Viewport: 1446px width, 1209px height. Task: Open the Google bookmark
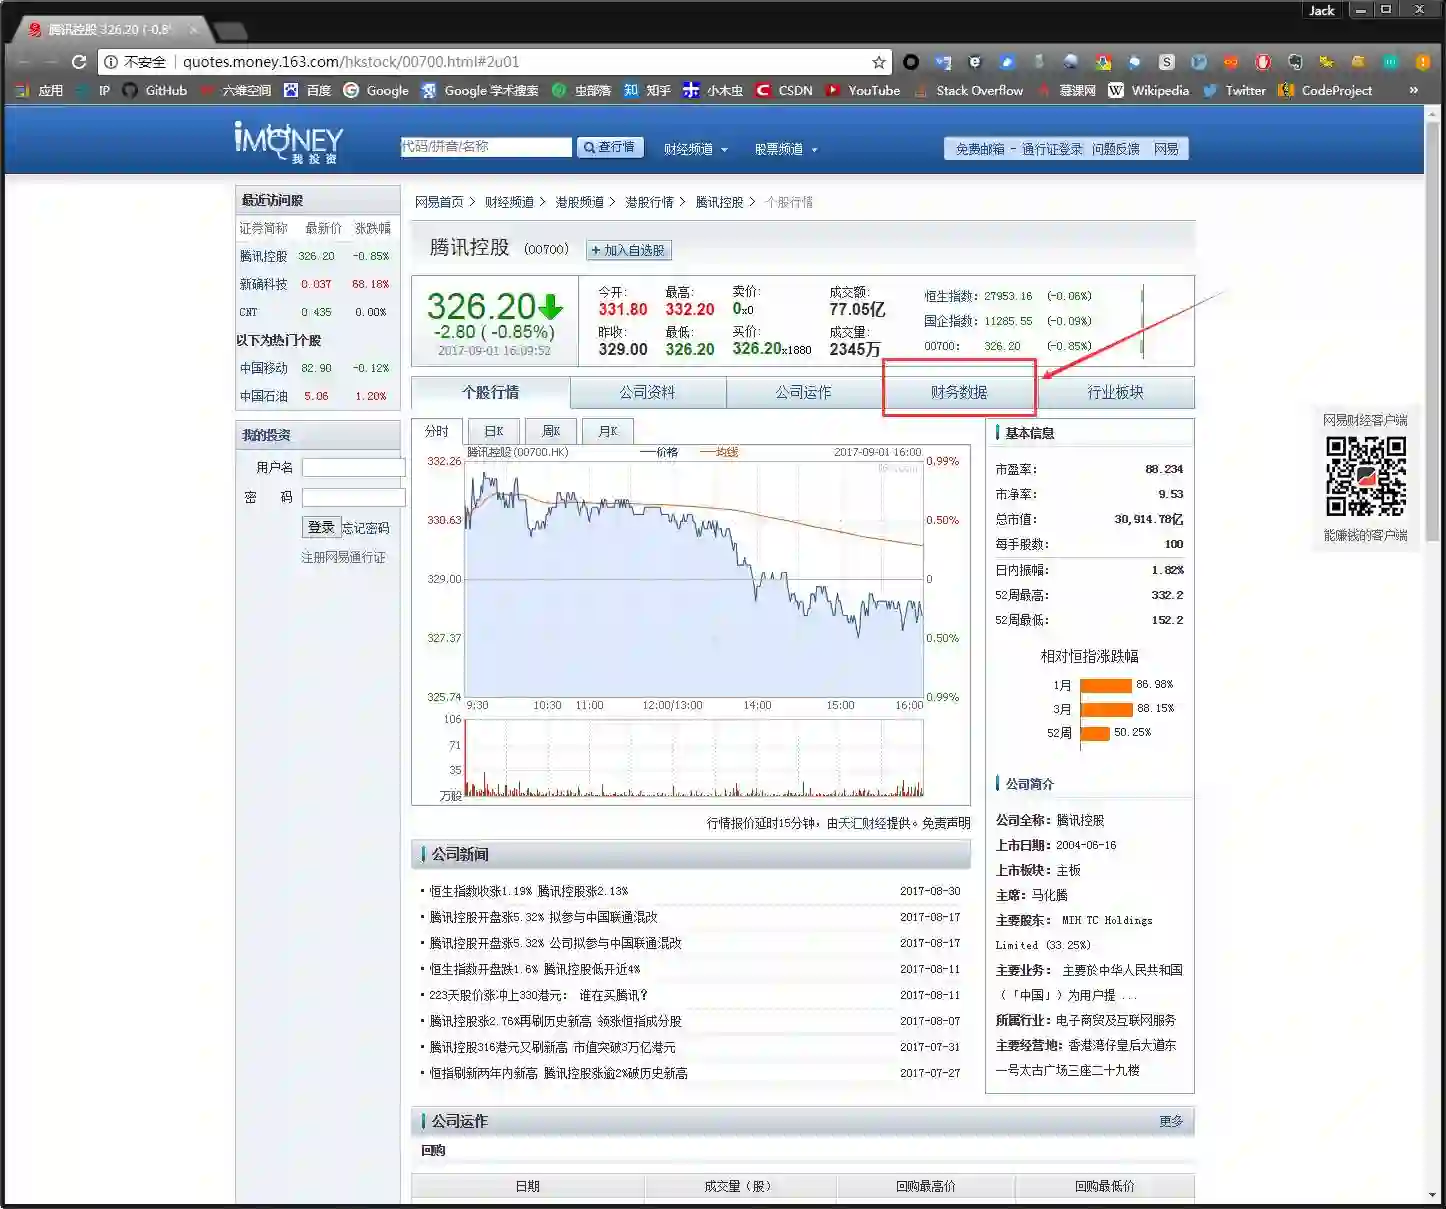coord(376,90)
